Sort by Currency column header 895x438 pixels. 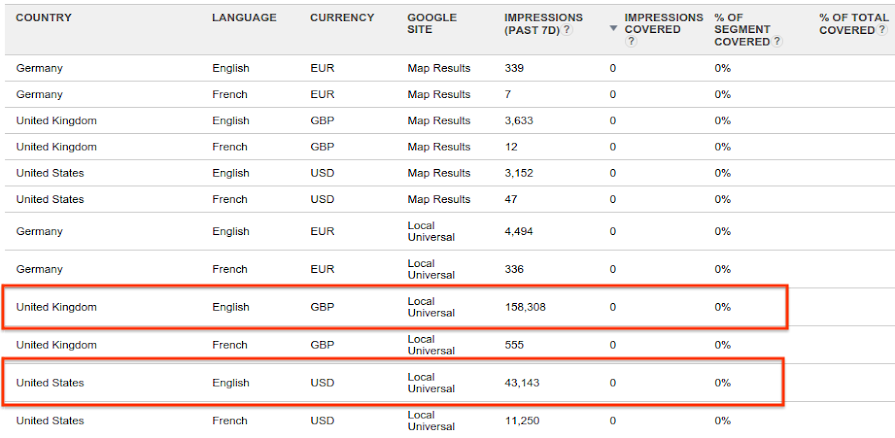point(342,18)
